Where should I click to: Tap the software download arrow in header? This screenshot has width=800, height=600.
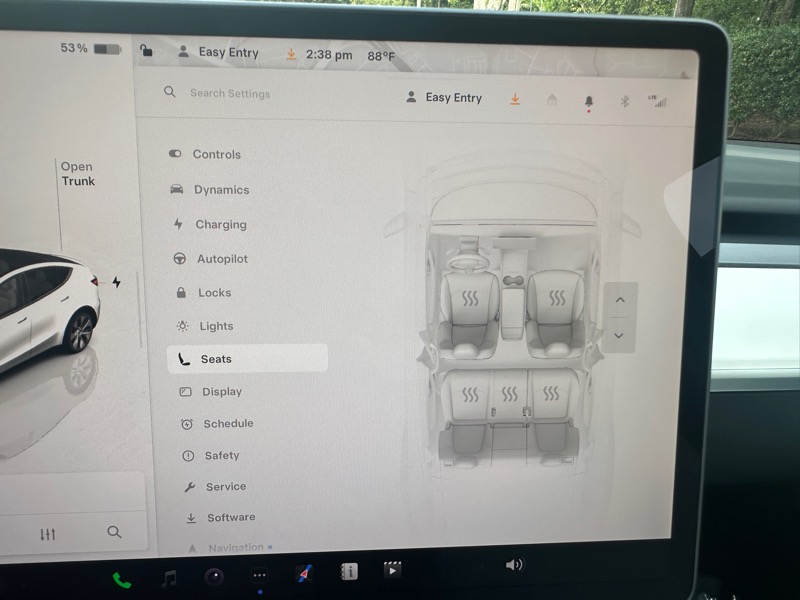point(515,98)
